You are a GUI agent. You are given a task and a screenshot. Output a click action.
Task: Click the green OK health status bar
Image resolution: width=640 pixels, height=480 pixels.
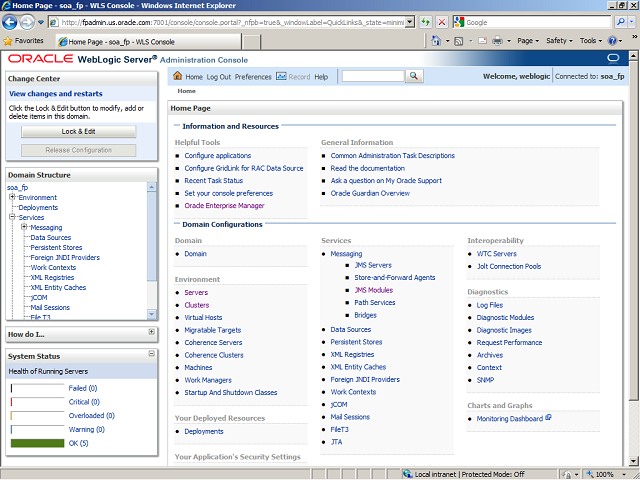(37, 442)
